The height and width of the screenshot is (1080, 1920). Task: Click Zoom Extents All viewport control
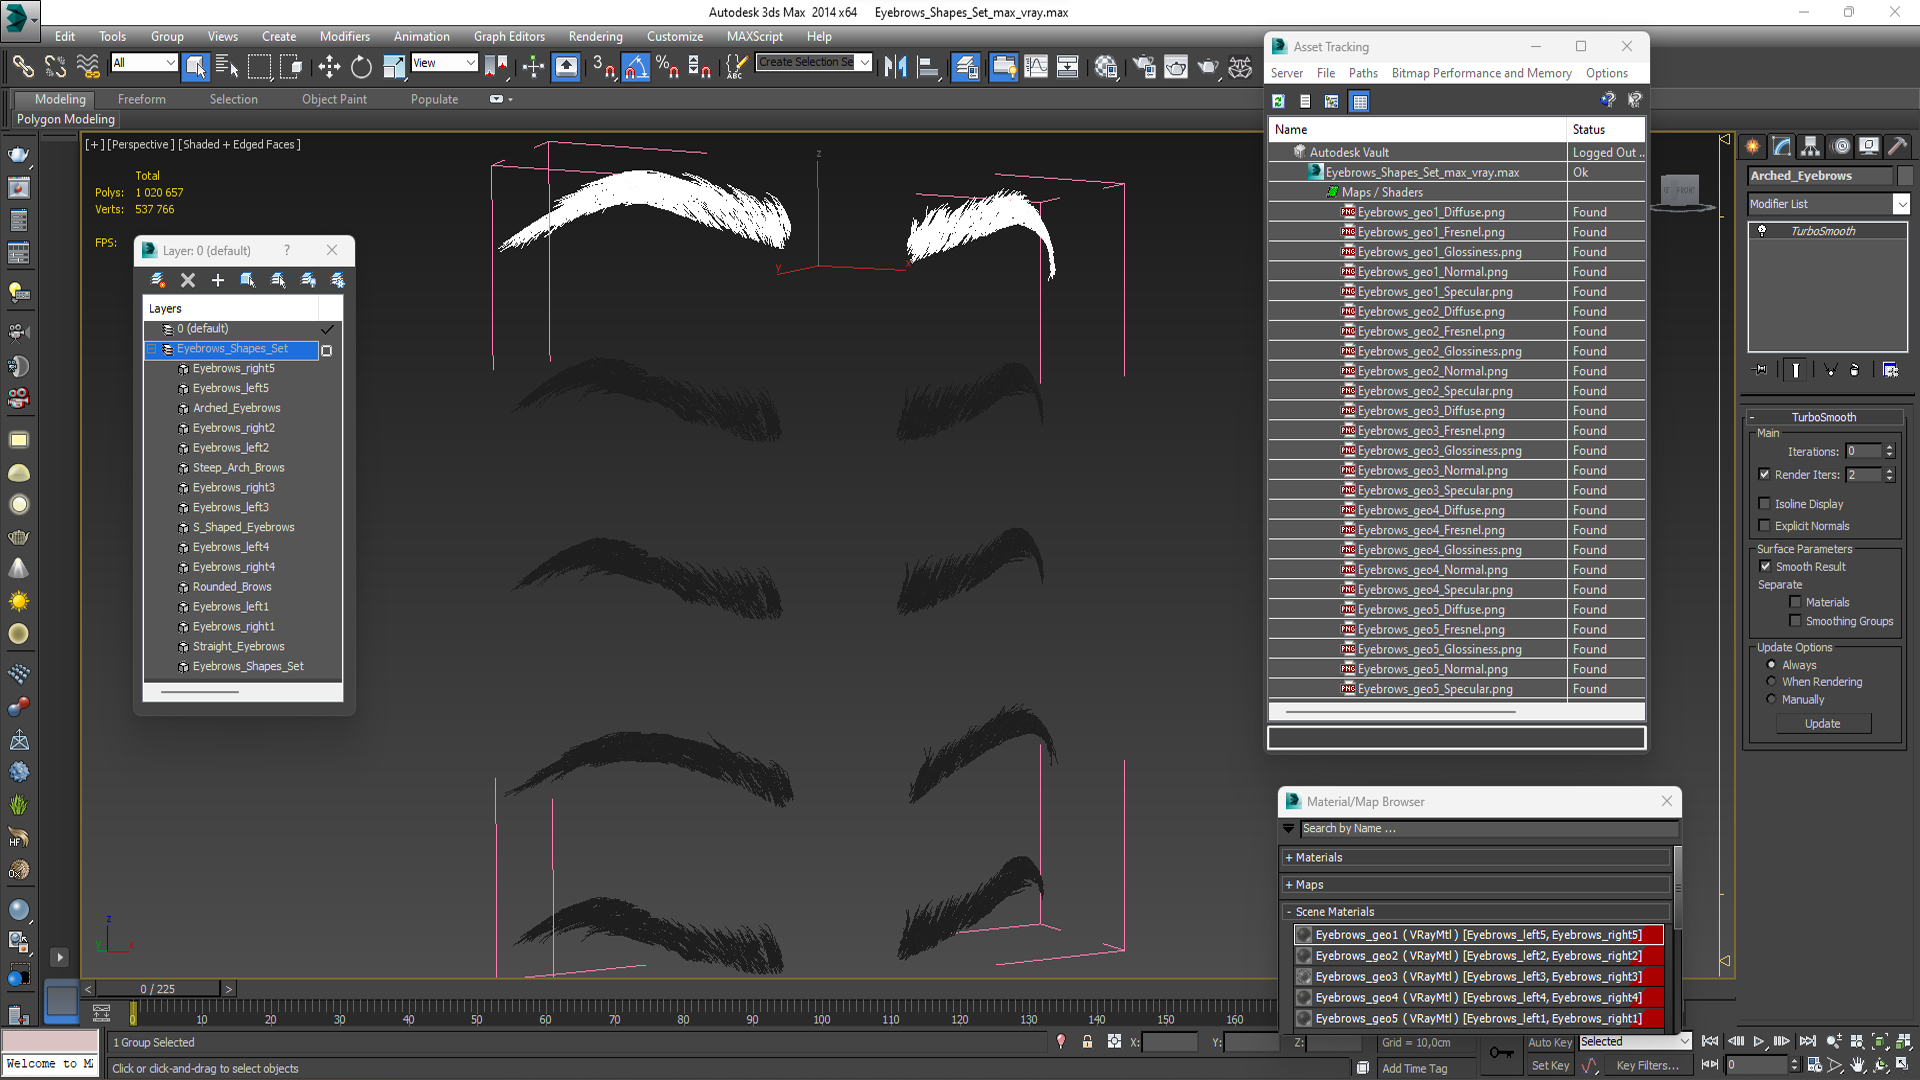(1903, 1041)
